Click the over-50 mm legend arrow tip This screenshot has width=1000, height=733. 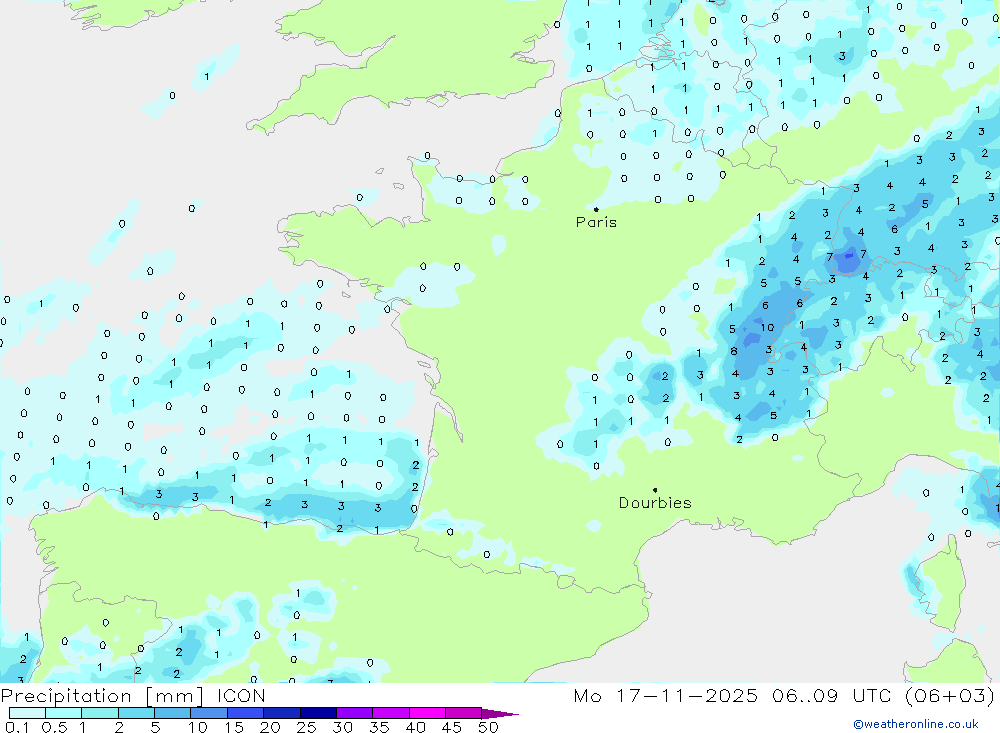pyautogui.click(x=501, y=714)
